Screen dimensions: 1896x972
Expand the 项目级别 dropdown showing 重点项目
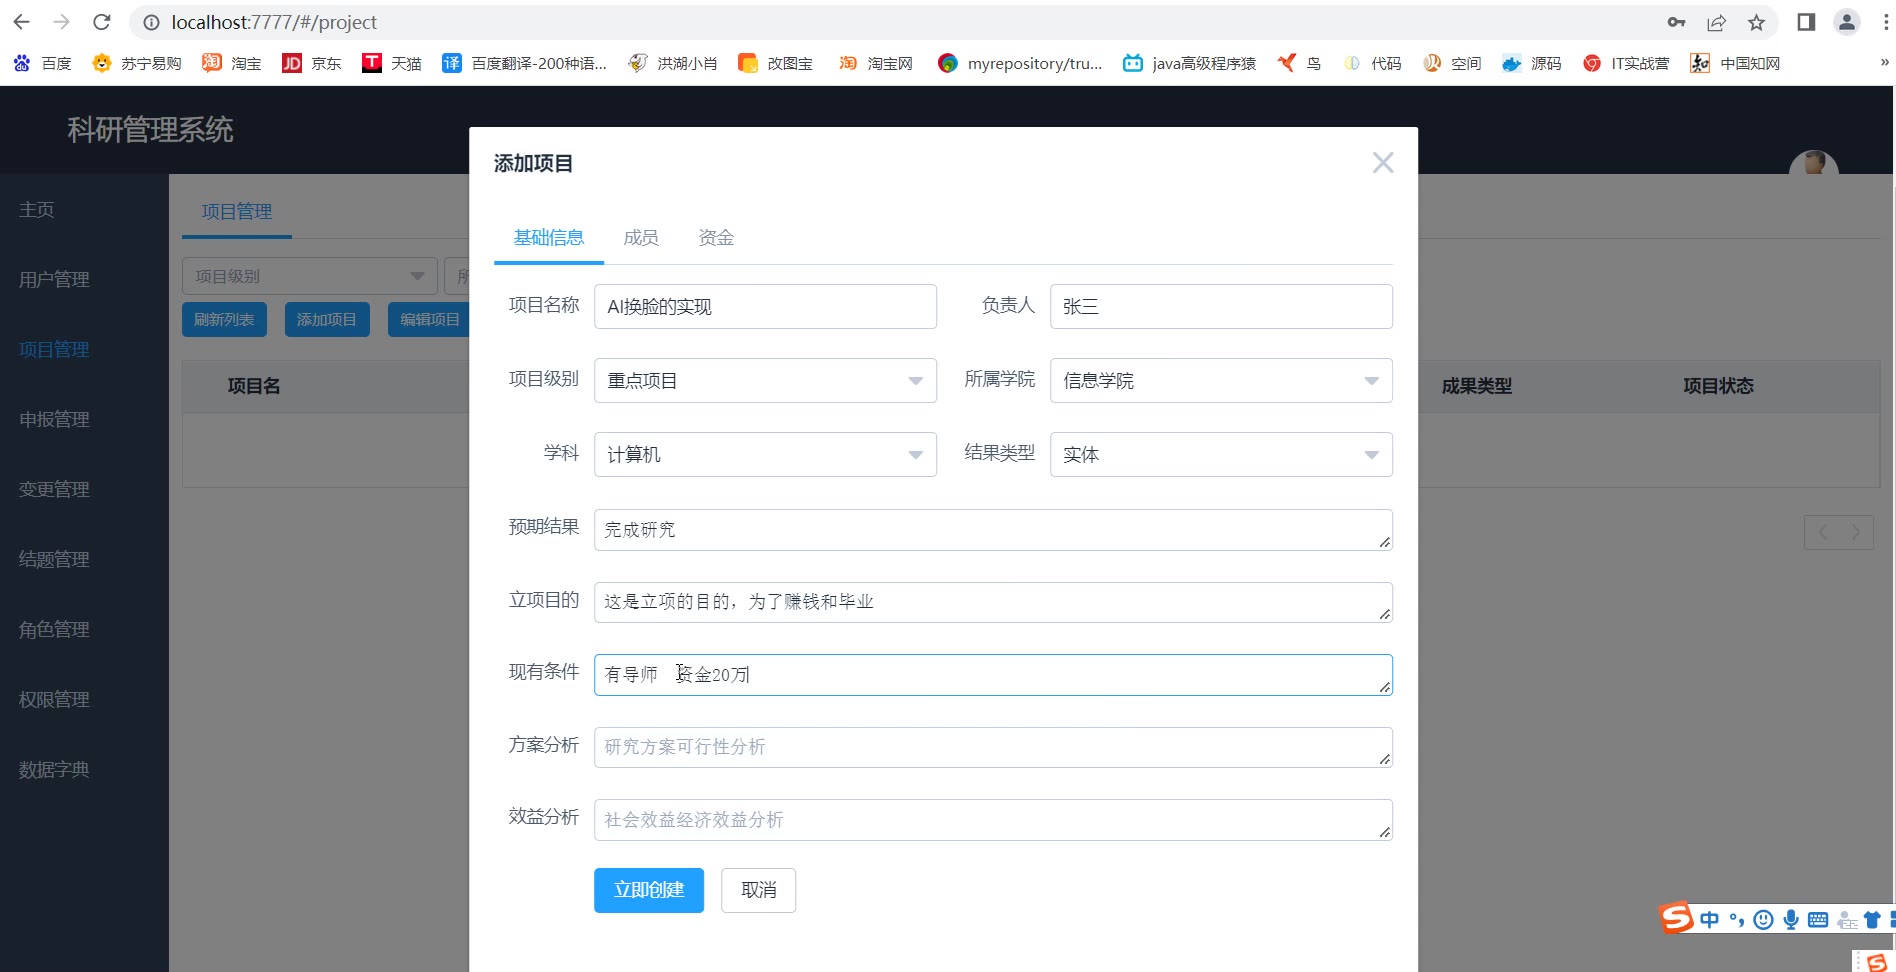[x=765, y=381]
